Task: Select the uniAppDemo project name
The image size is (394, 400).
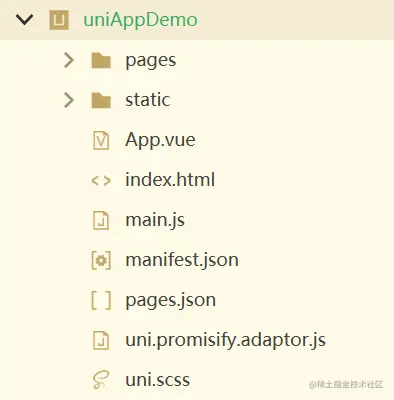Action: (x=140, y=20)
